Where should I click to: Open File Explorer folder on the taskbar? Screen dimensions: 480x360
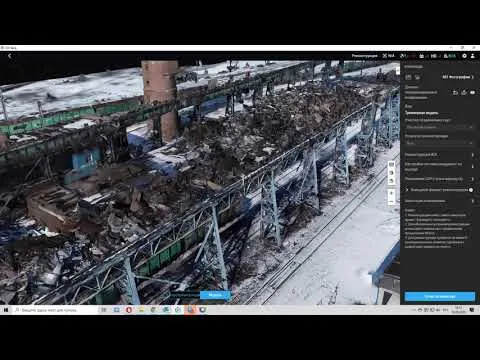click(141, 310)
